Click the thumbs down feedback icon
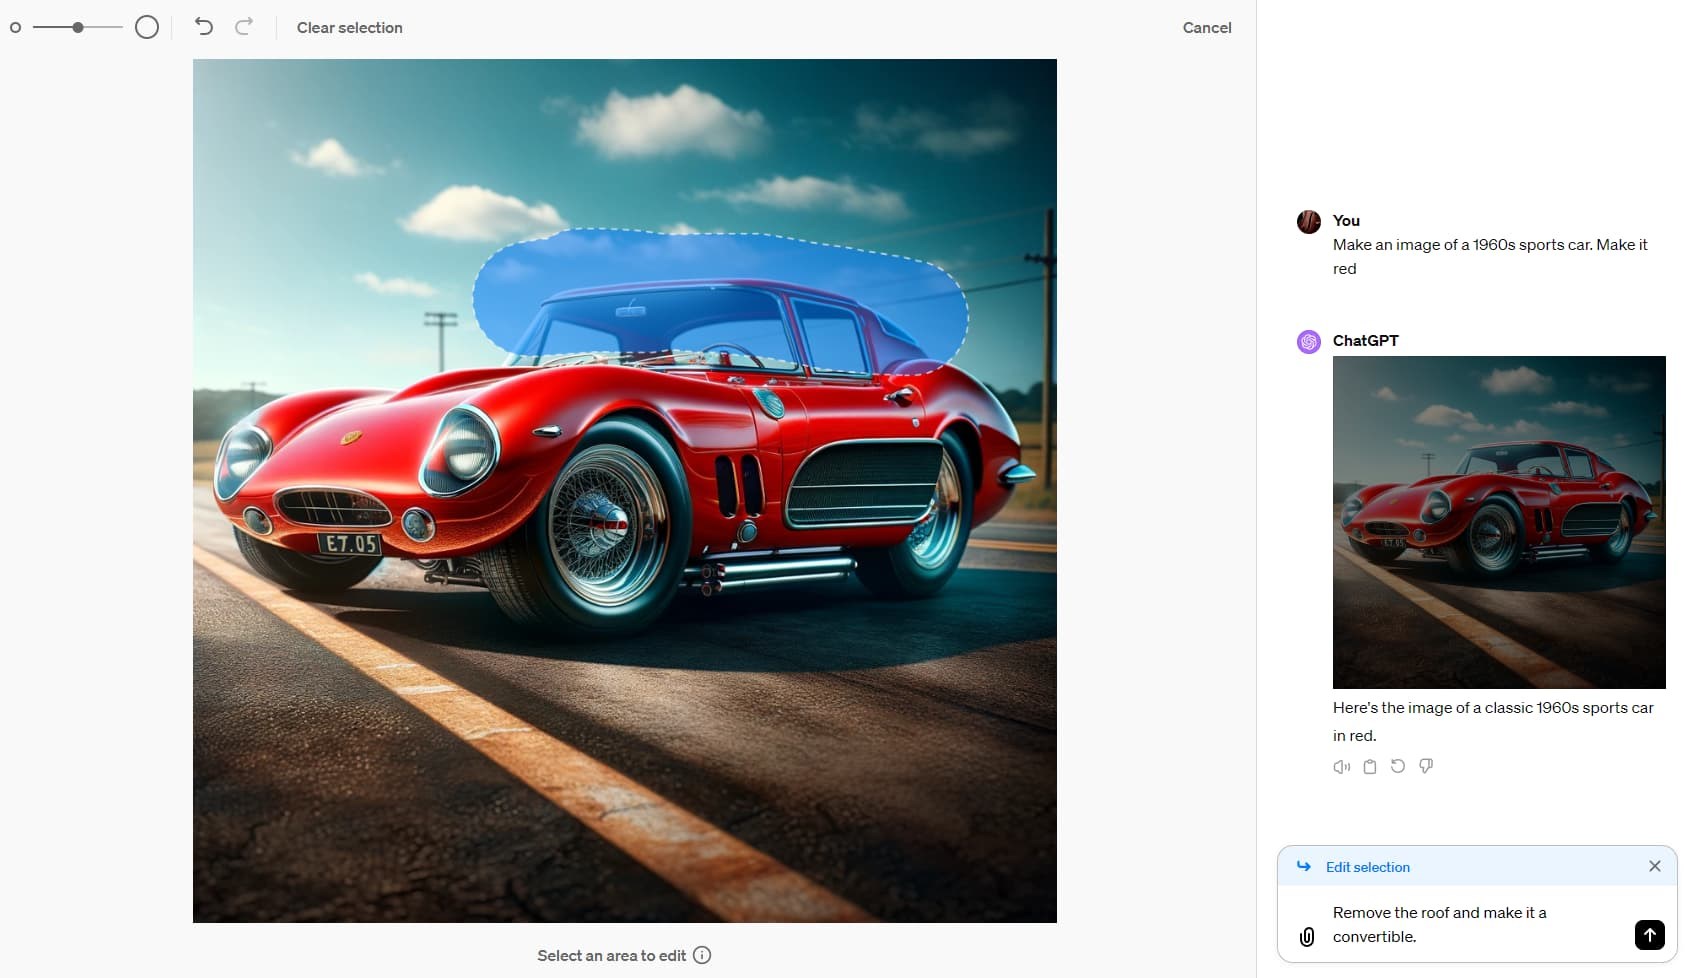The width and height of the screenshot is (1697, 978). 1426,766
